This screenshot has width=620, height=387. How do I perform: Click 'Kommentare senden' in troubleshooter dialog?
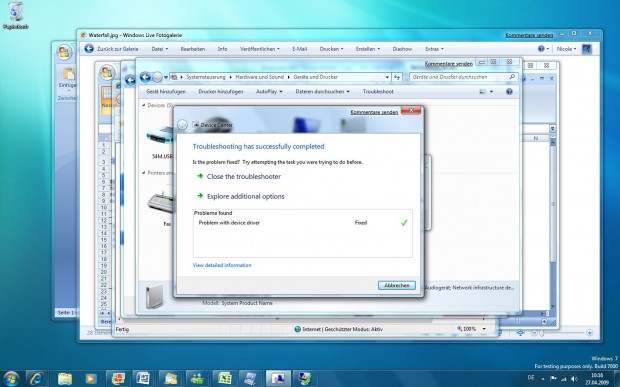tap(374, 112)
